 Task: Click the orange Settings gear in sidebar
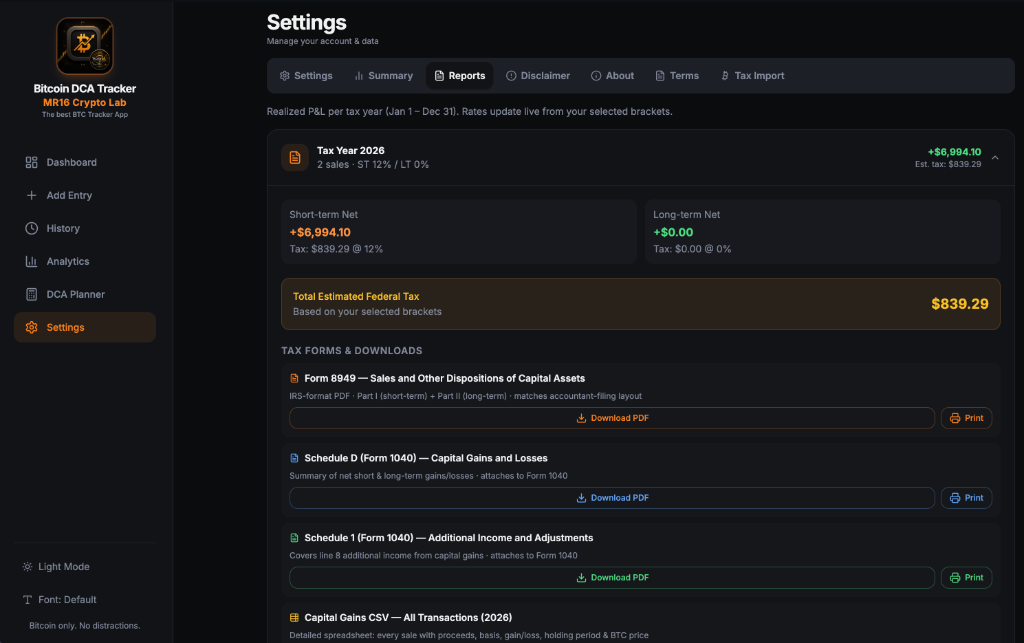click(31, 327)
